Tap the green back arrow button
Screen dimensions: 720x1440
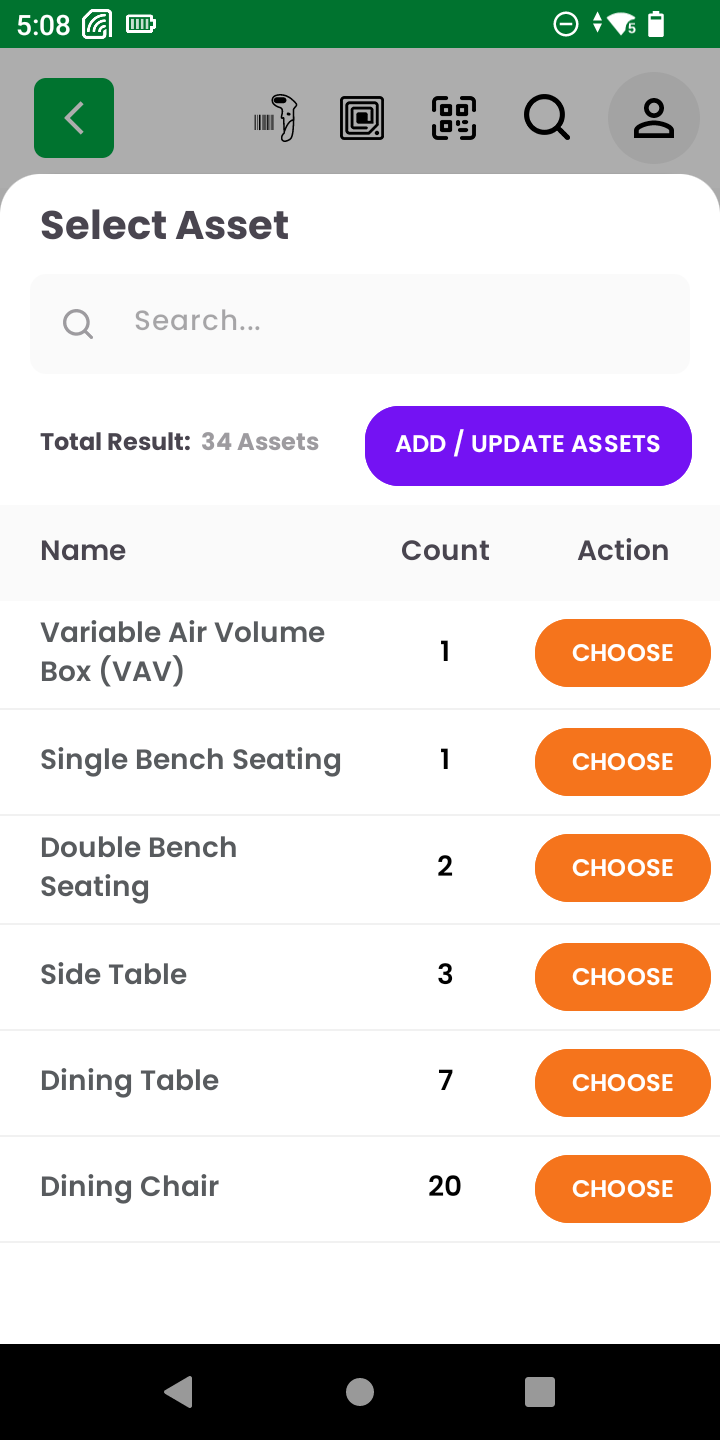coord(74,118)
